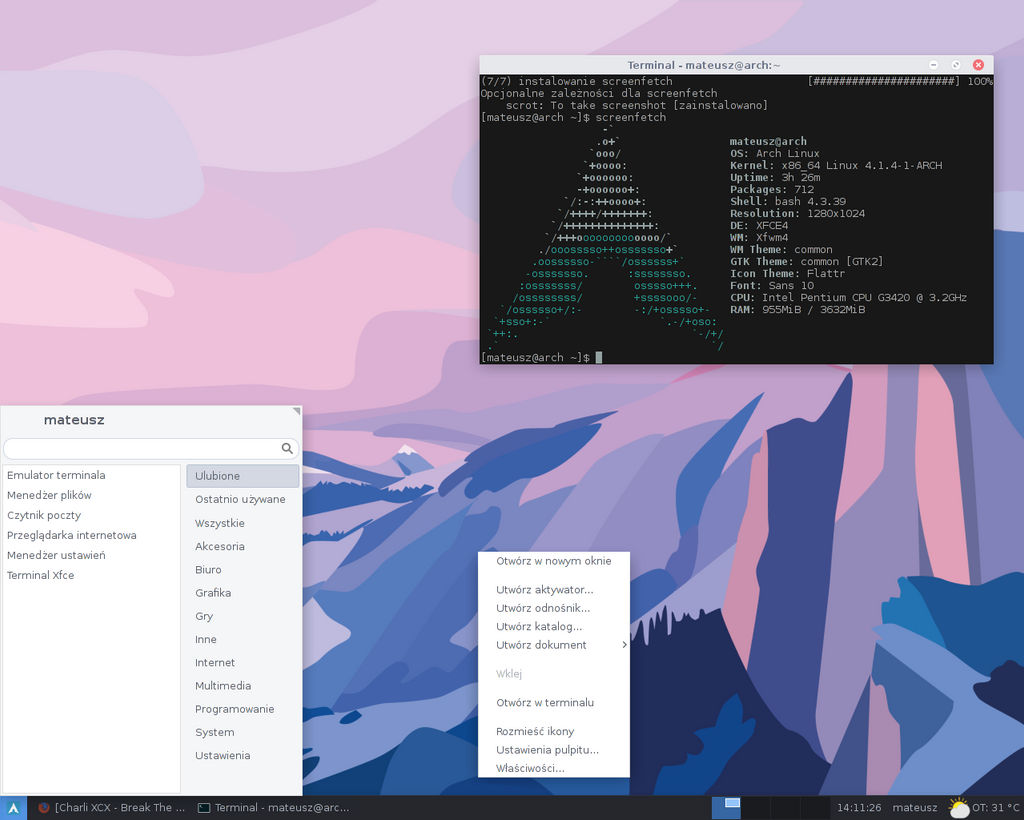Click the search magnifier in menu search box
This screenshot has width=1024, height=820.
[x=287, y=448]
